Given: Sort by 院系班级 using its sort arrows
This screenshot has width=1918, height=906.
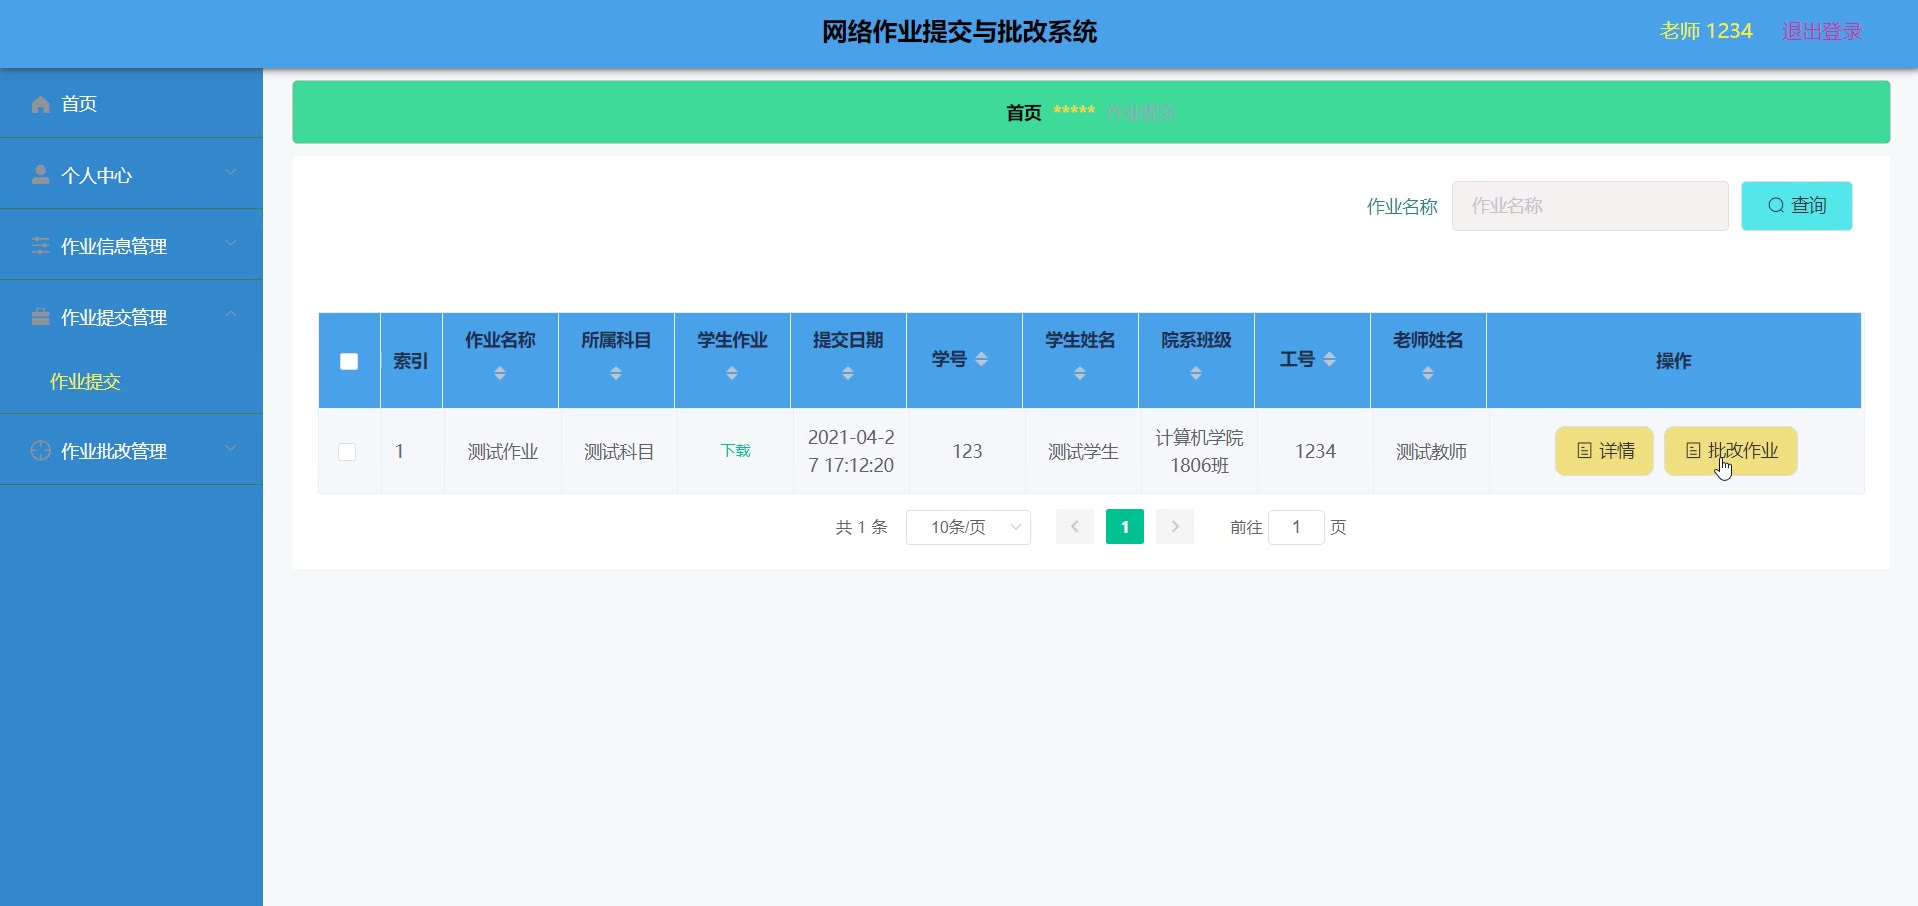Looking at the screenshot, I should 1196,373.
